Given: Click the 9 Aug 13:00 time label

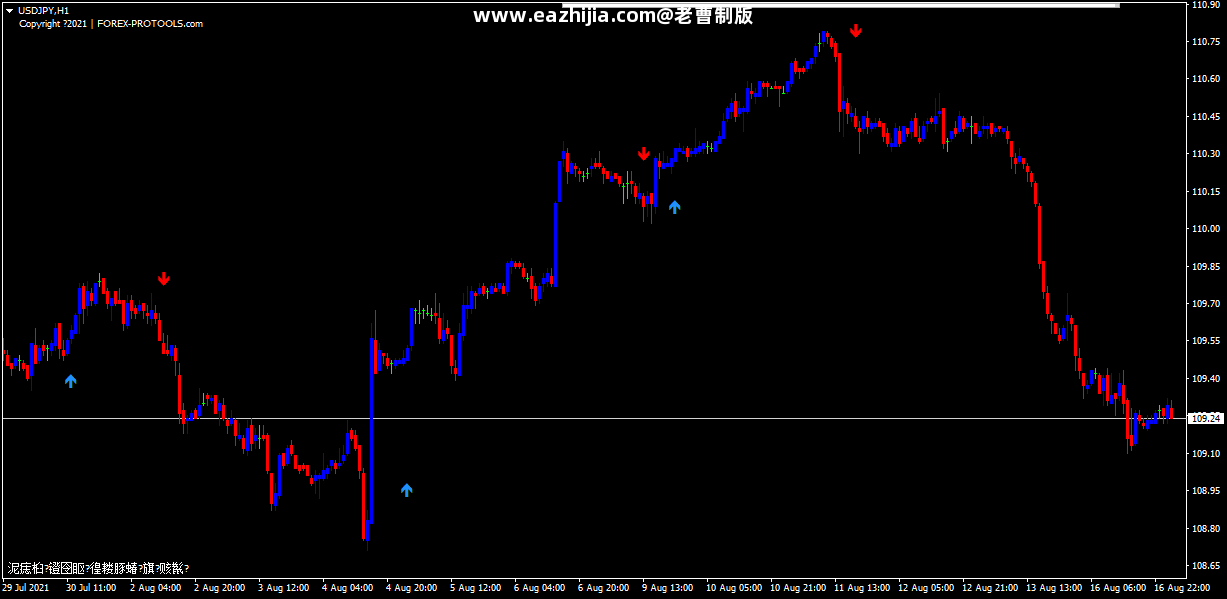Looking at the screenshot, I should [x=667, y=588].
